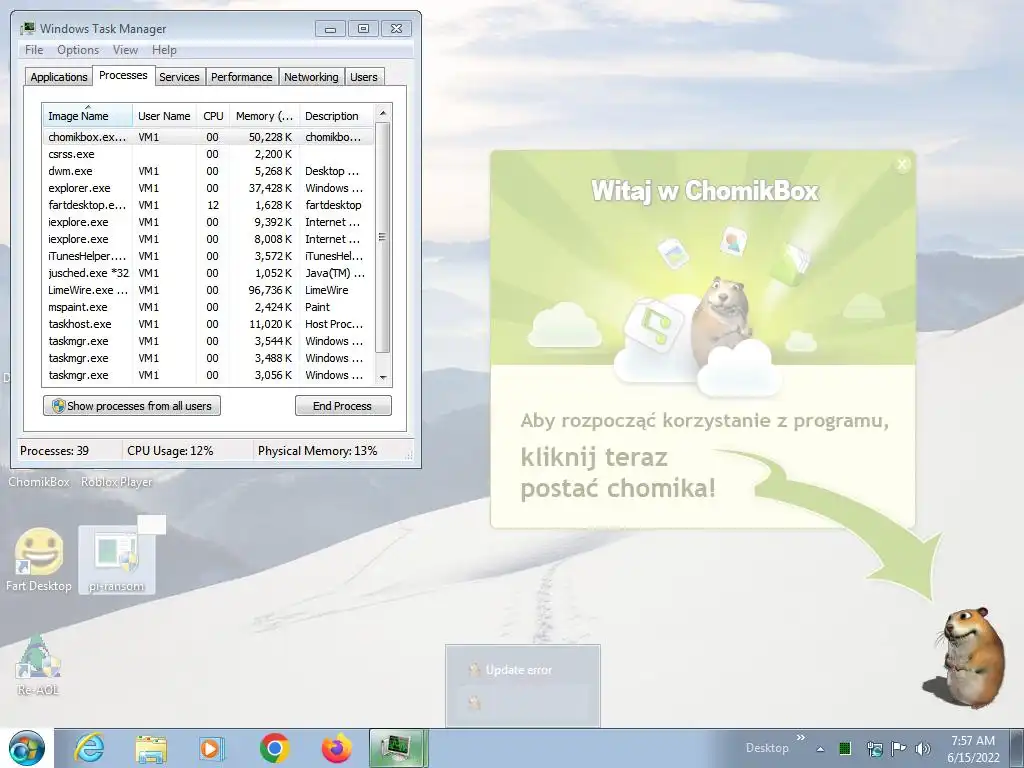Select taskmgr.exe using 3,056 K

(x=208, y=375)
